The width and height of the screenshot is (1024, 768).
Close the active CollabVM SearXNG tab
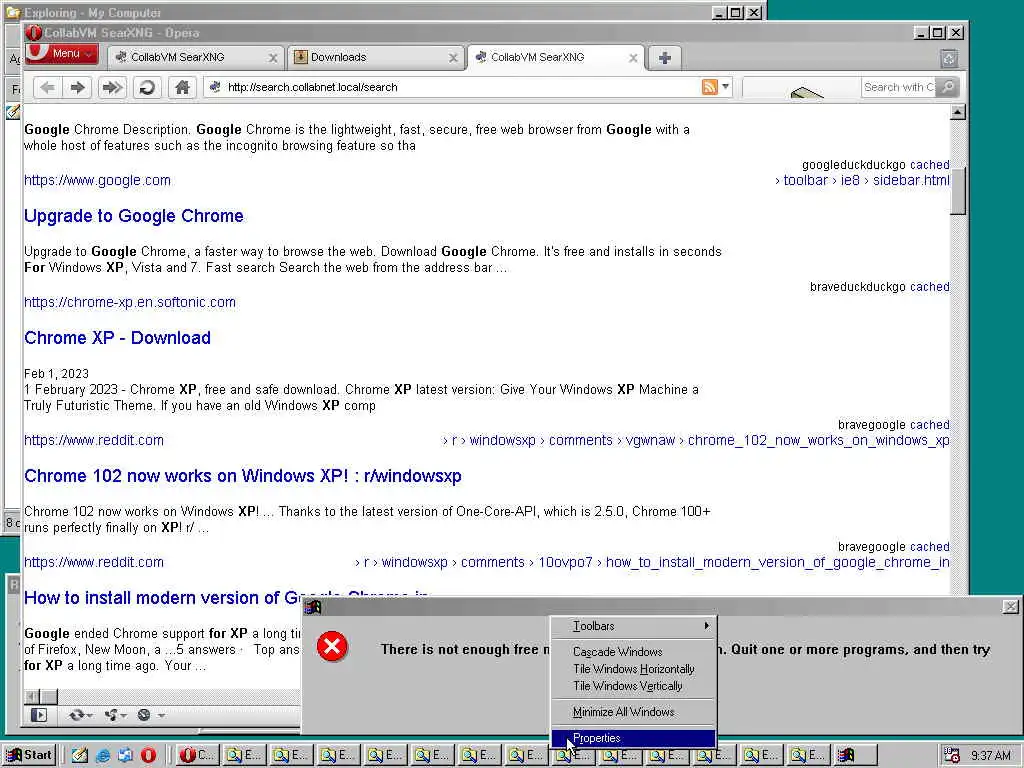pyautogui.click(x=633, y=58)
